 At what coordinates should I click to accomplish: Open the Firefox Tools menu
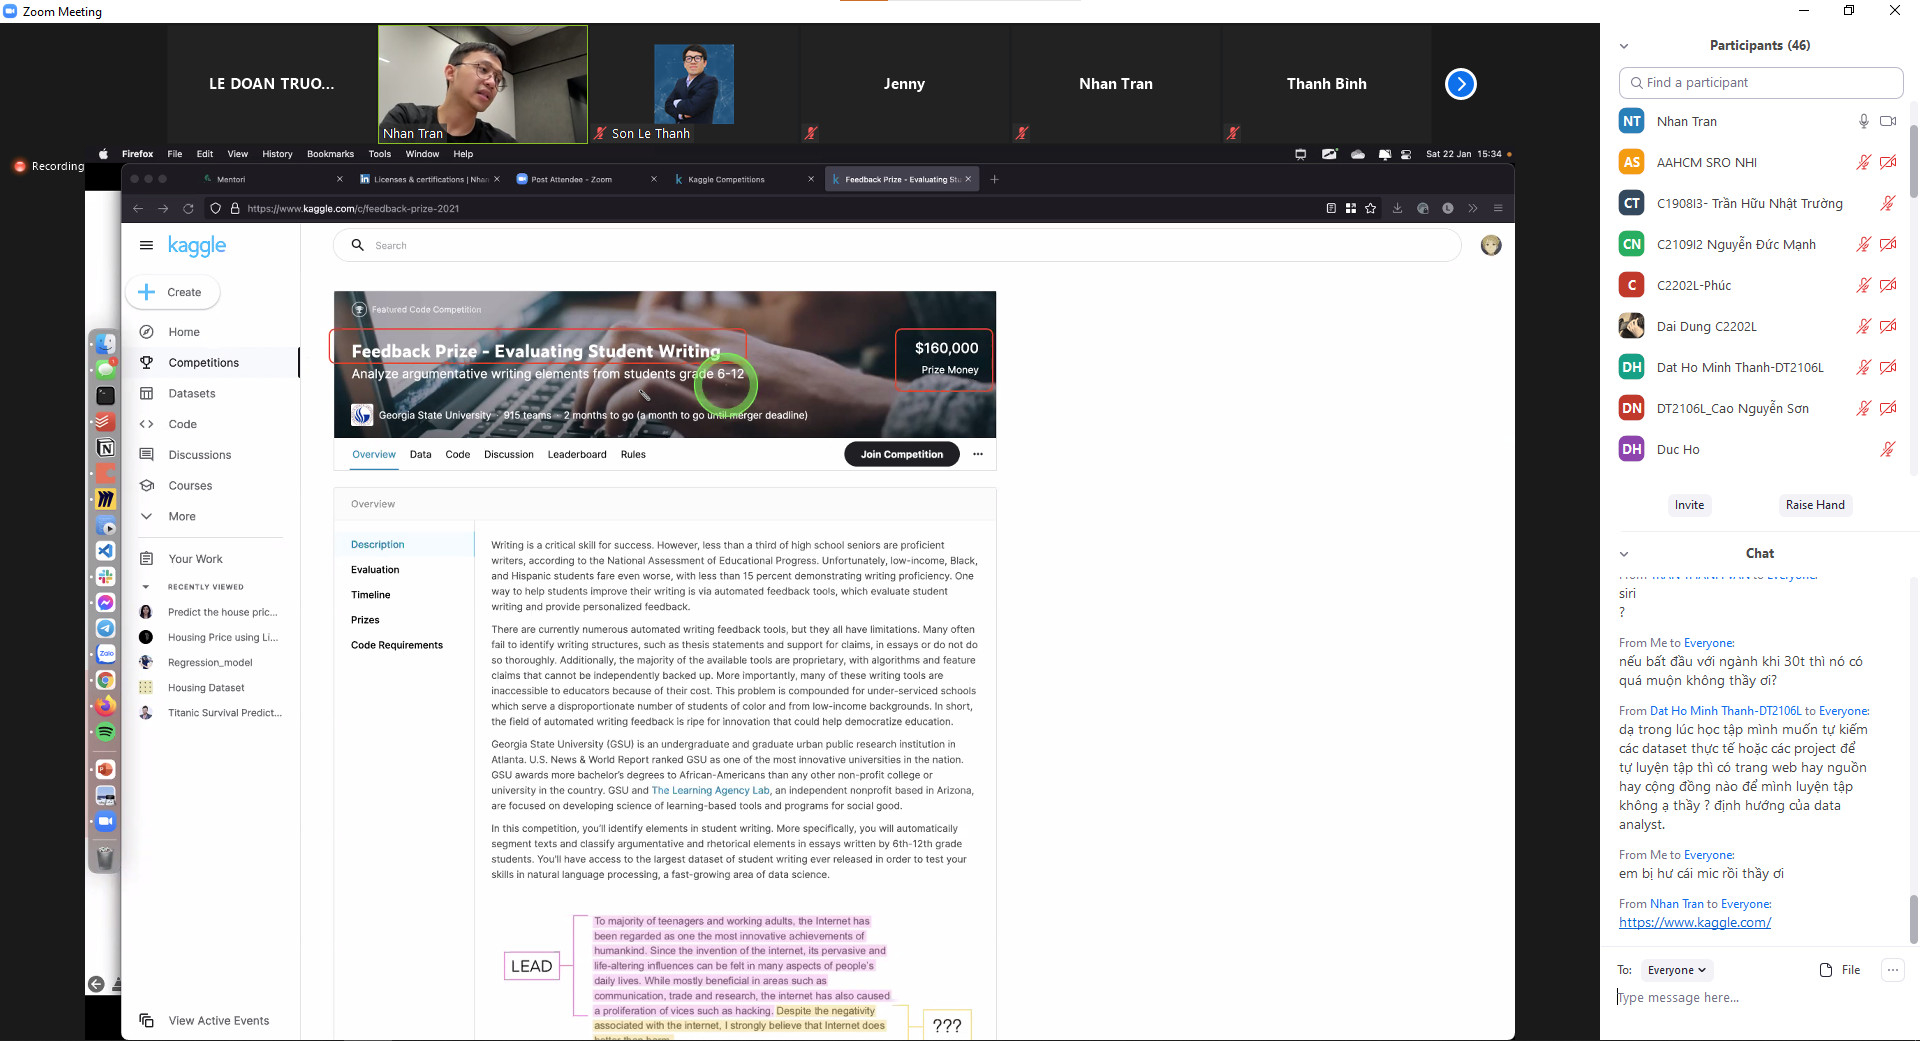coord(379,154)
